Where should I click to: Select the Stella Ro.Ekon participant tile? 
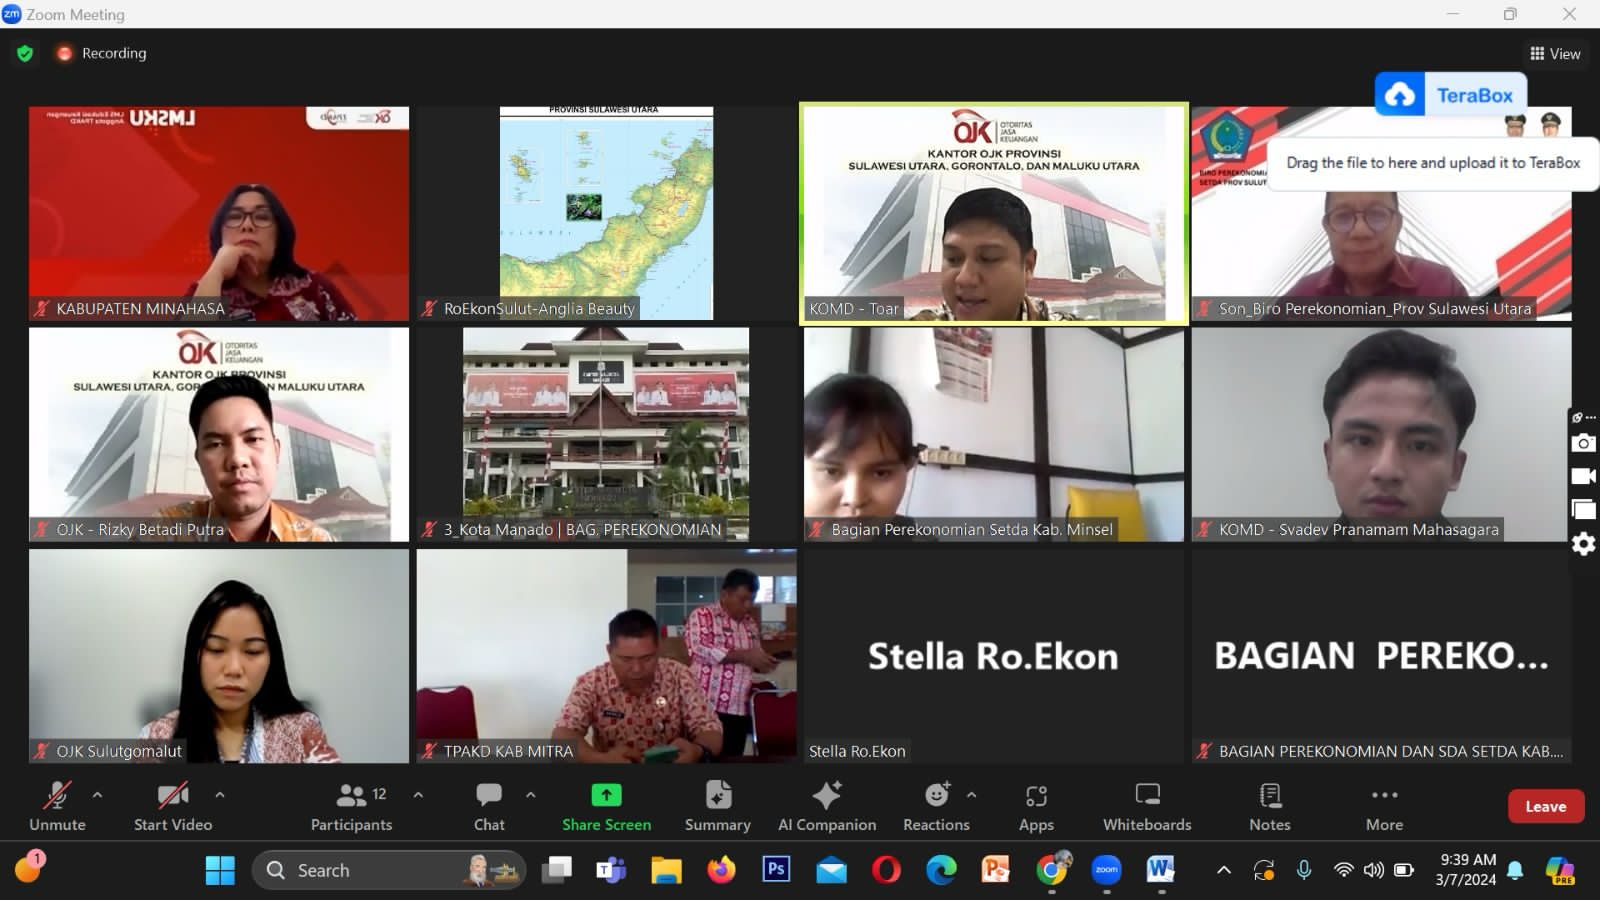(993, 656)
